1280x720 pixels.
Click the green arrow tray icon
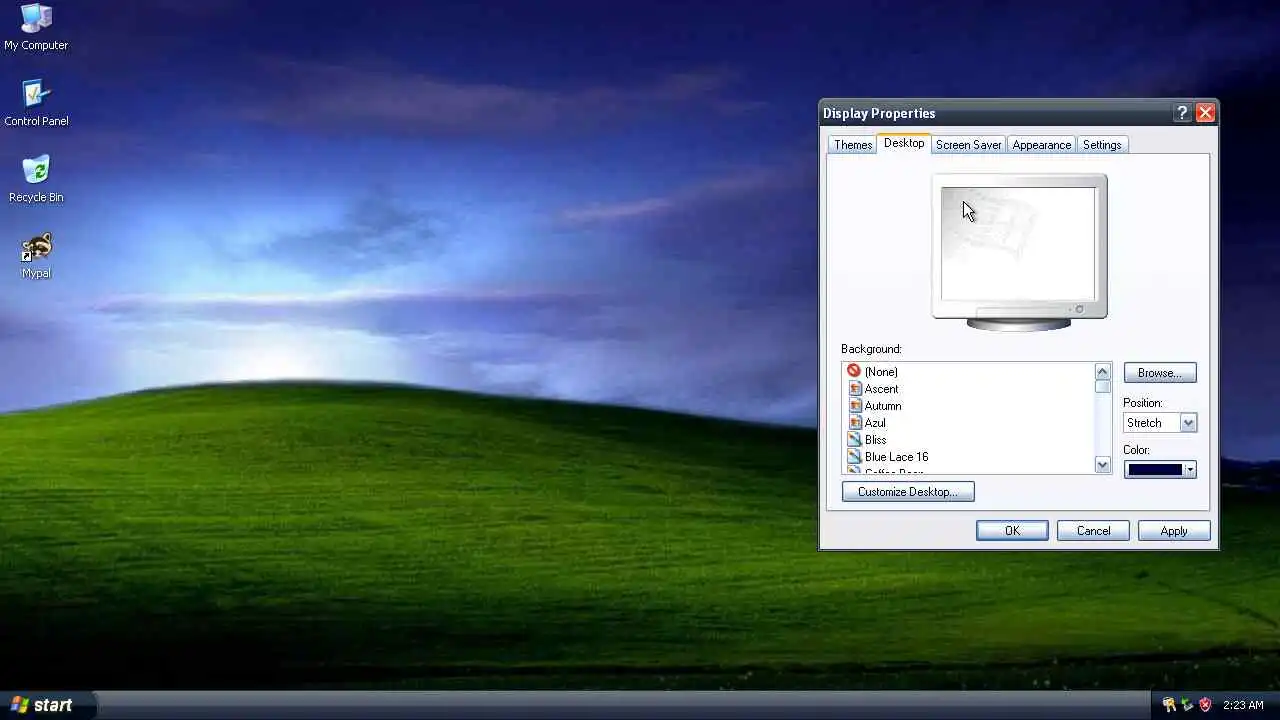click(x=1187, y=705)
